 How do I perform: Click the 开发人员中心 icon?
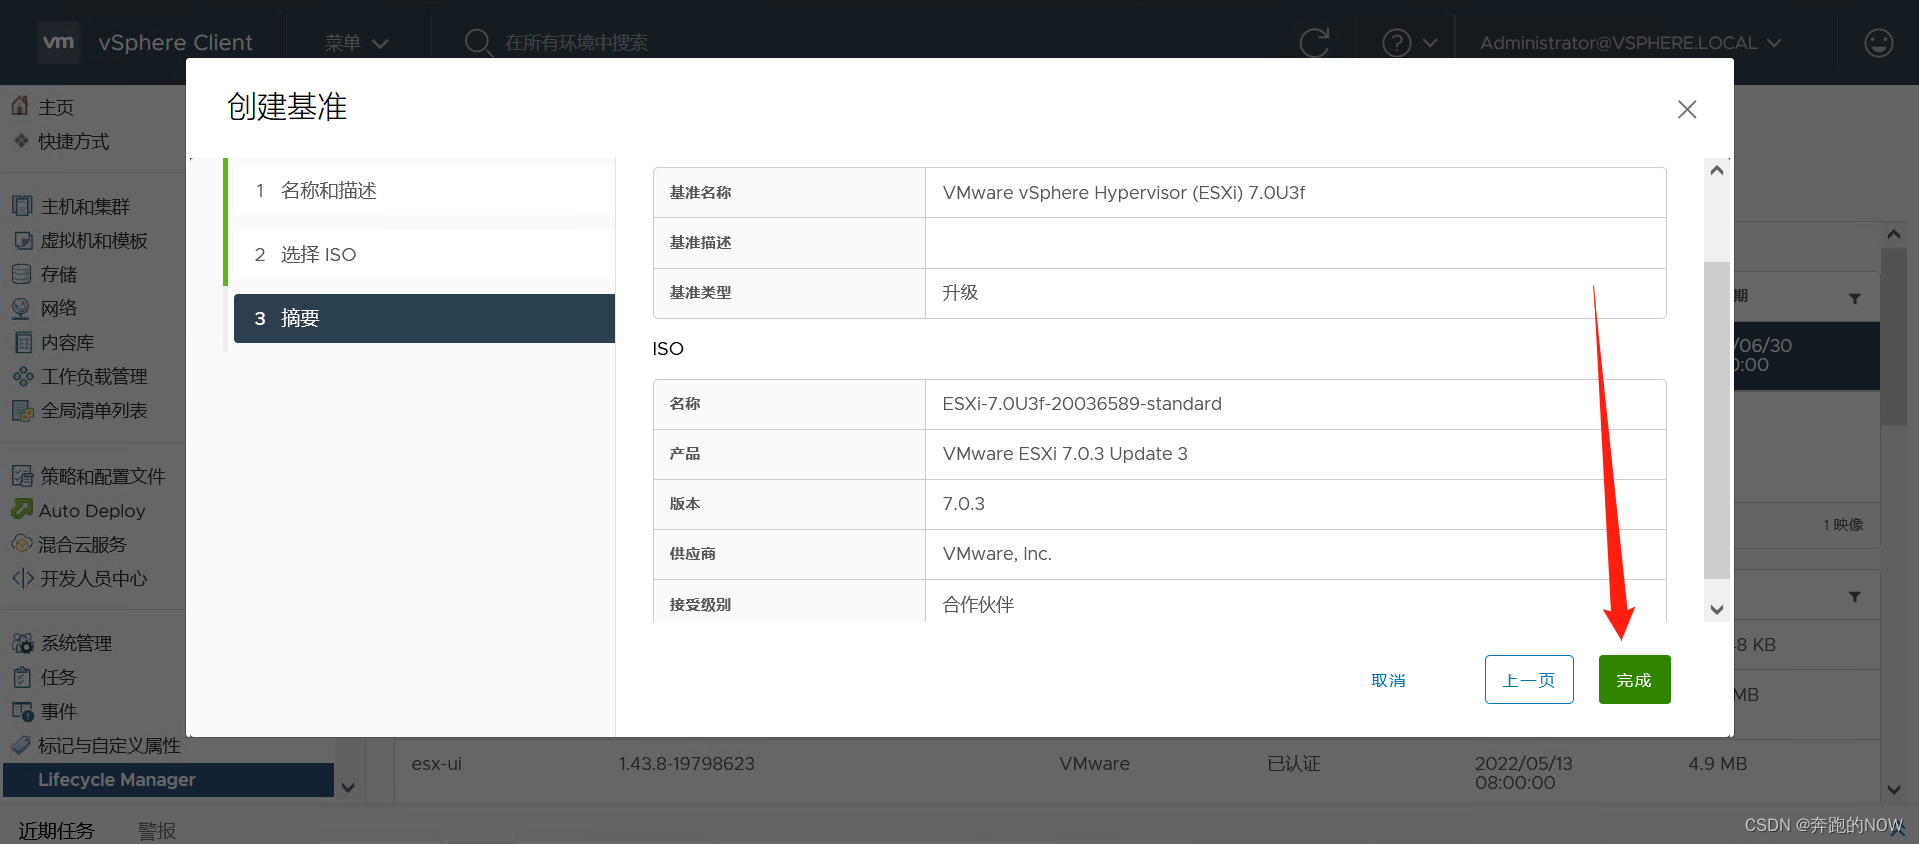click(22, 578)
